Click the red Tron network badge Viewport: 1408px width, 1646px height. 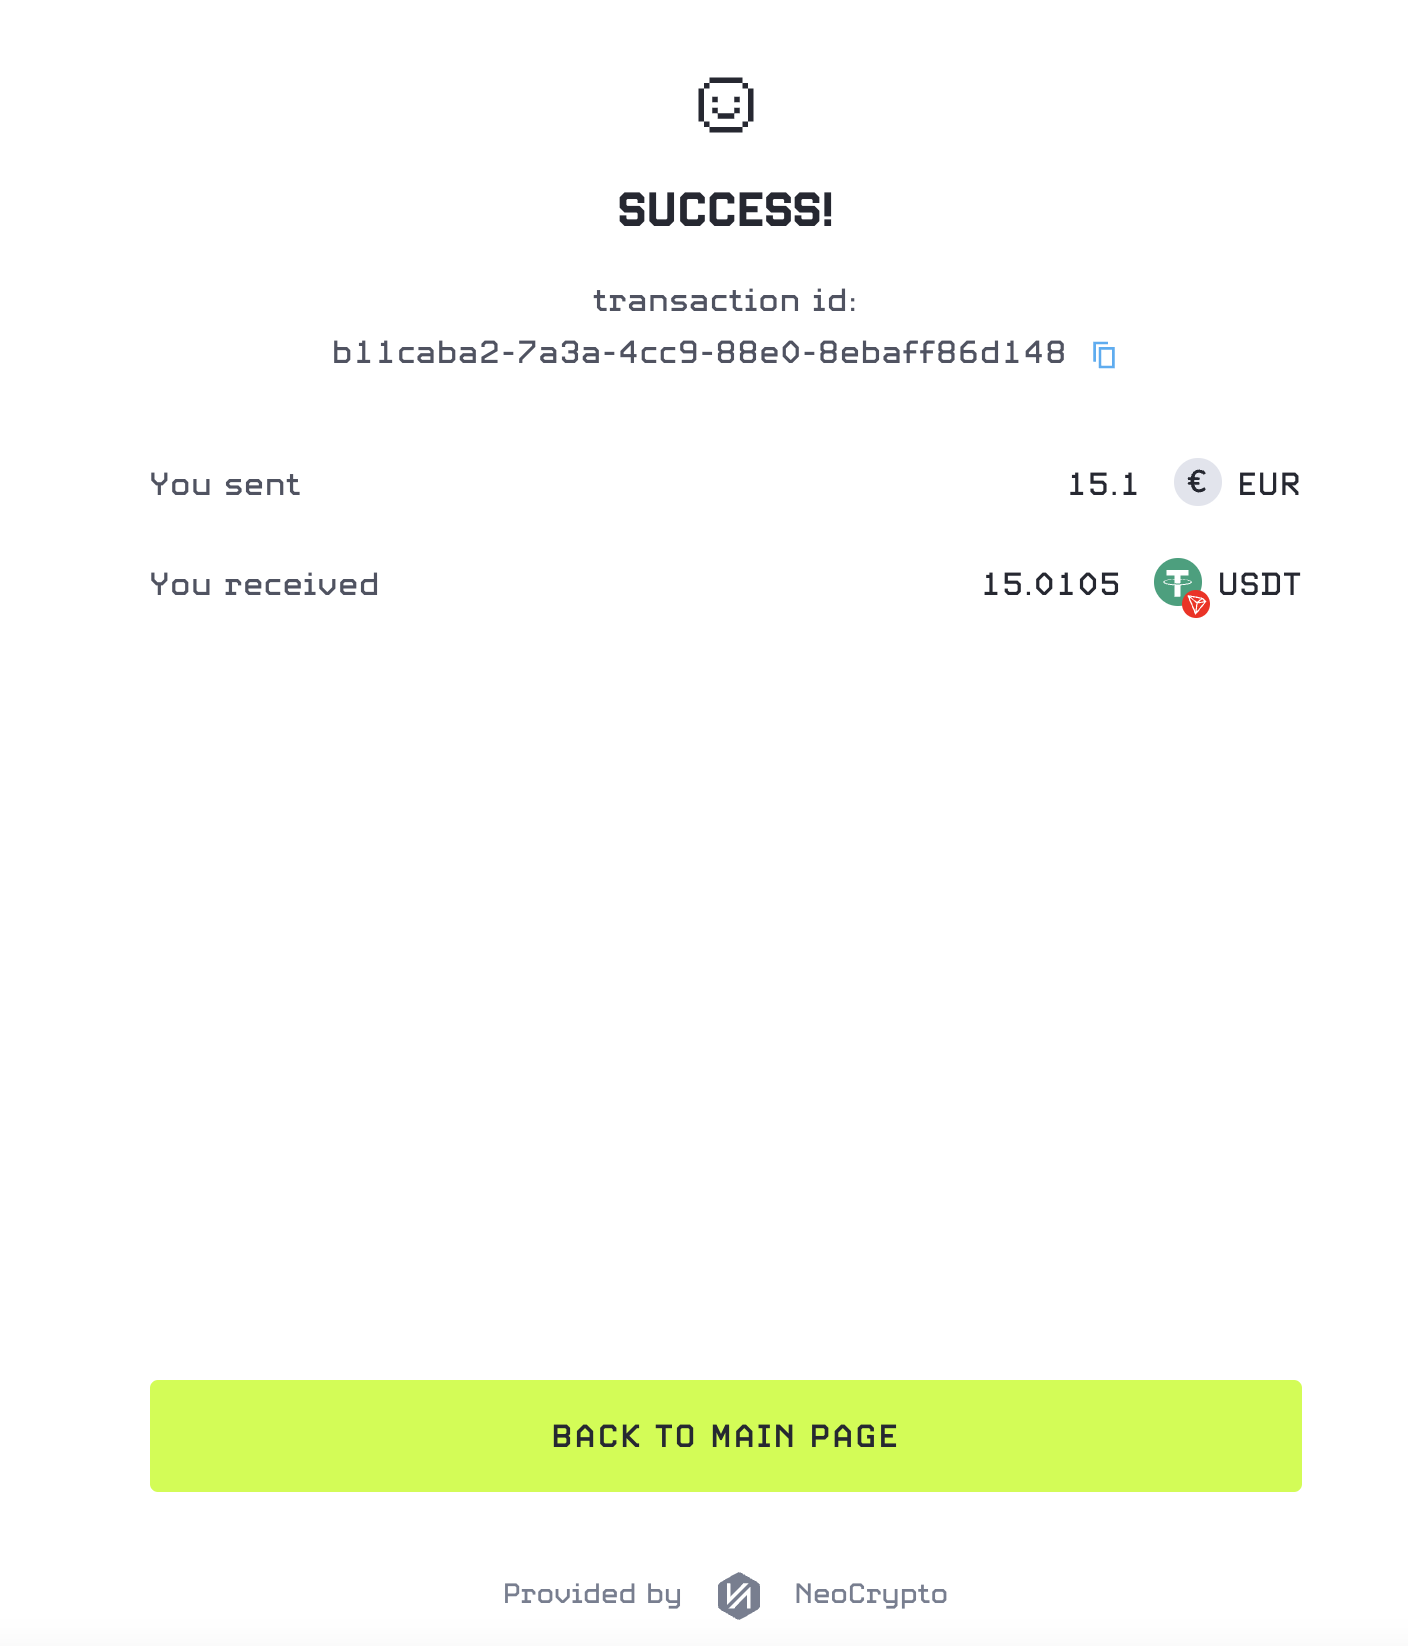pos(1196,604)
